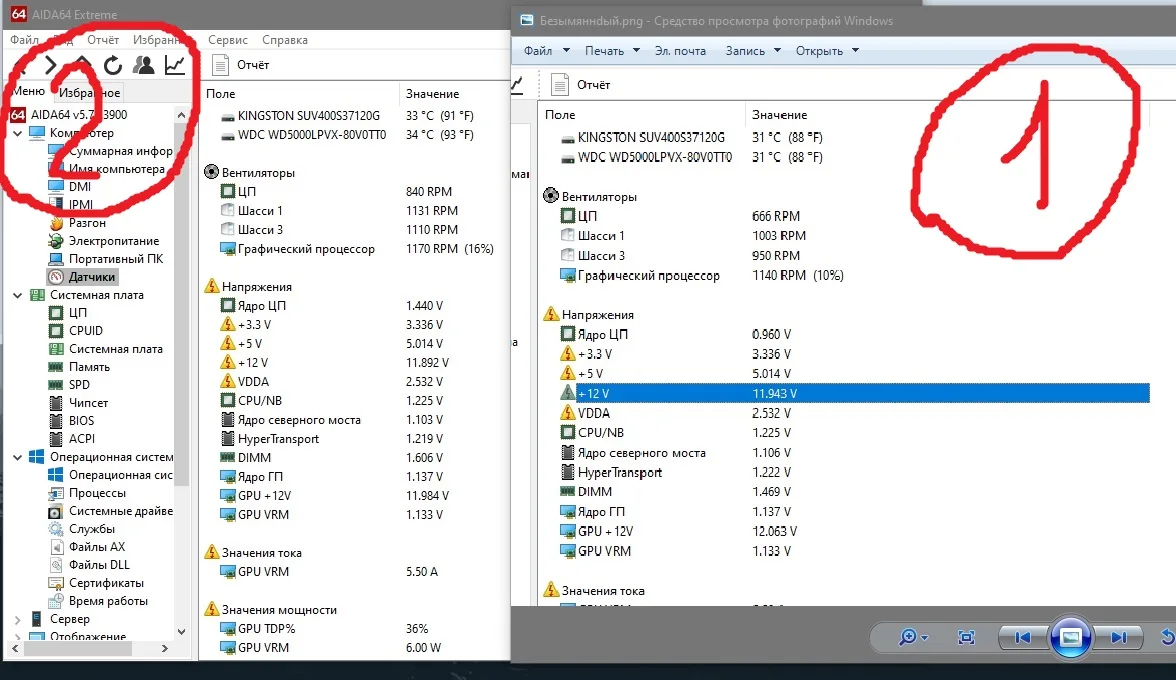This screenshot has width=1176, height=680.
Task: Select the HyperTransport voltage row in AIDA64
Action: click(278, 439)
